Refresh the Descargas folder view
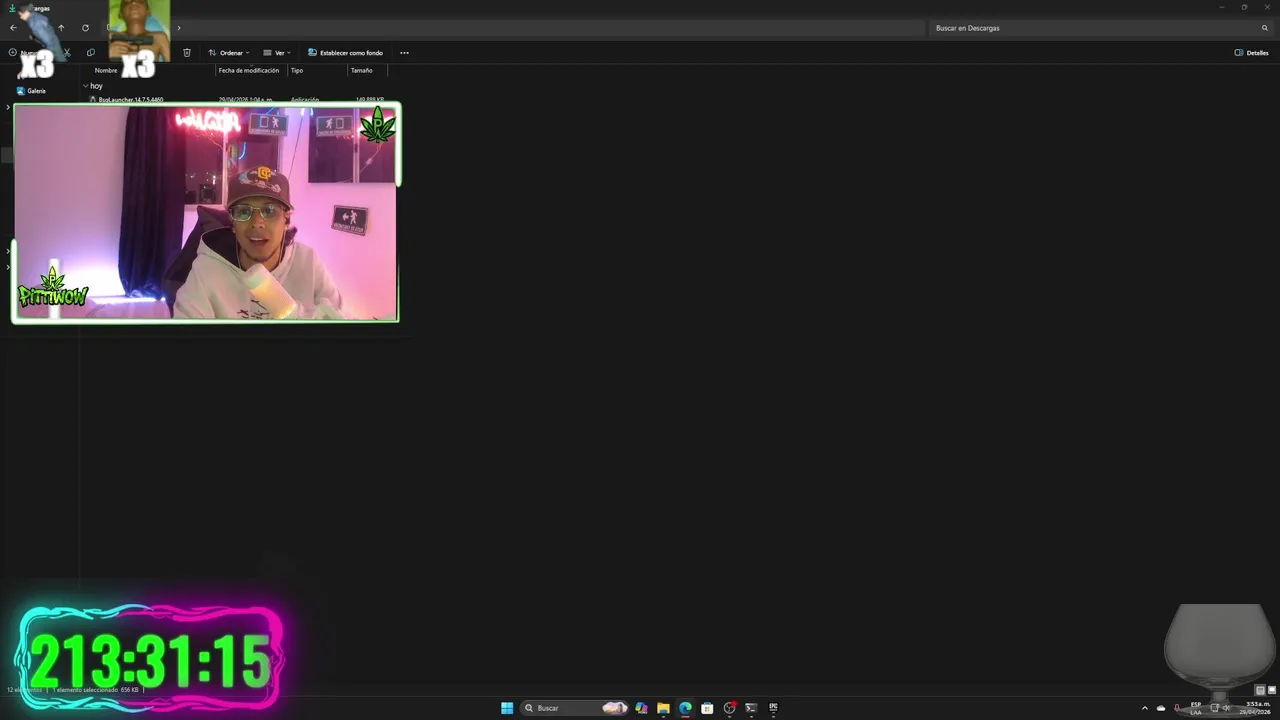The height and width of the screenshot is (720, 1280). (85, 28)
